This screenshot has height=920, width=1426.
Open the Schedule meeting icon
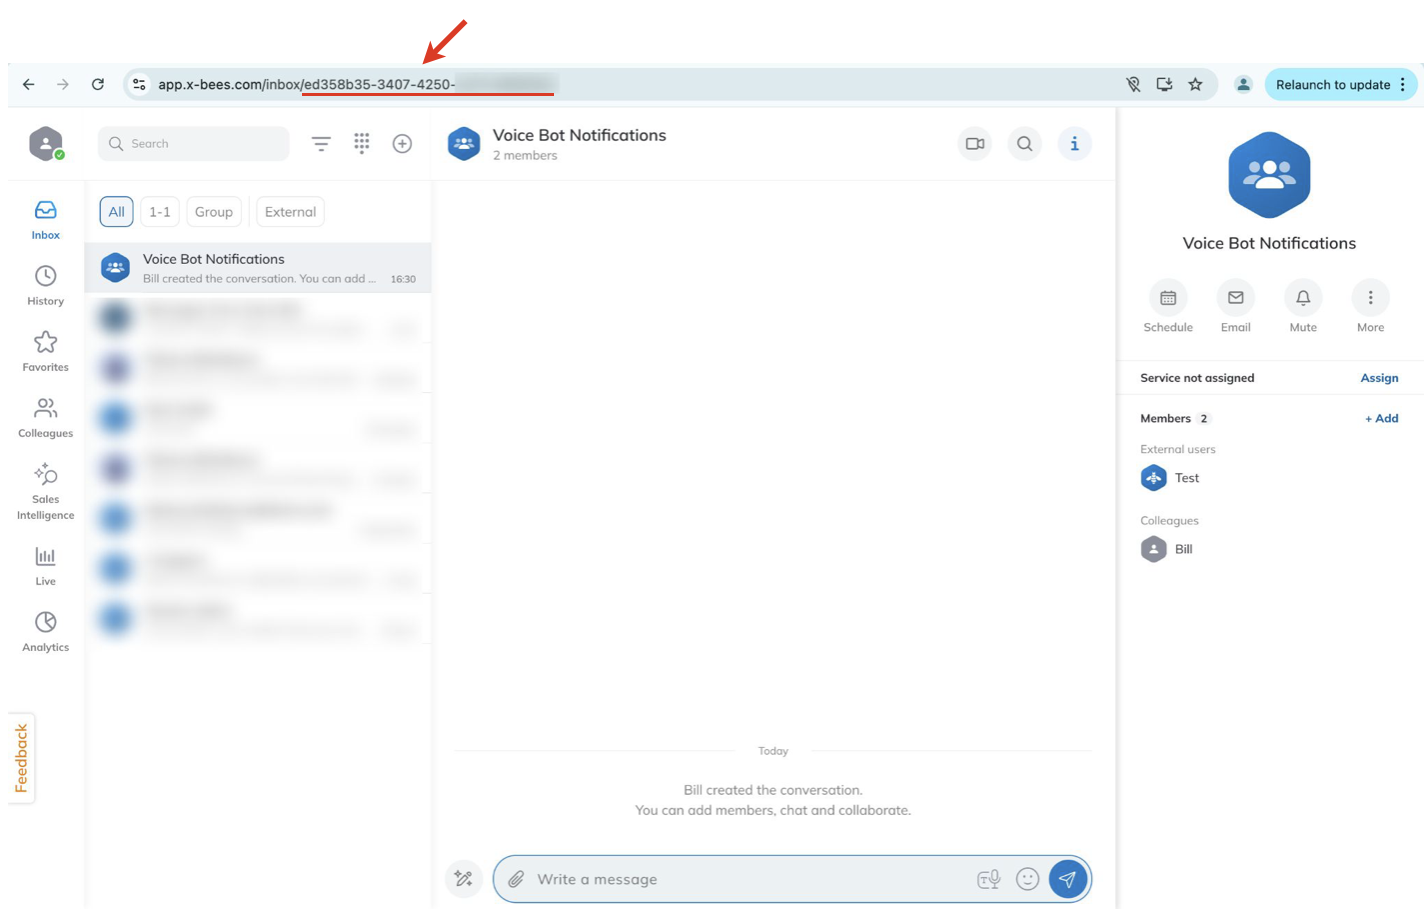[x=1167, y=298]
